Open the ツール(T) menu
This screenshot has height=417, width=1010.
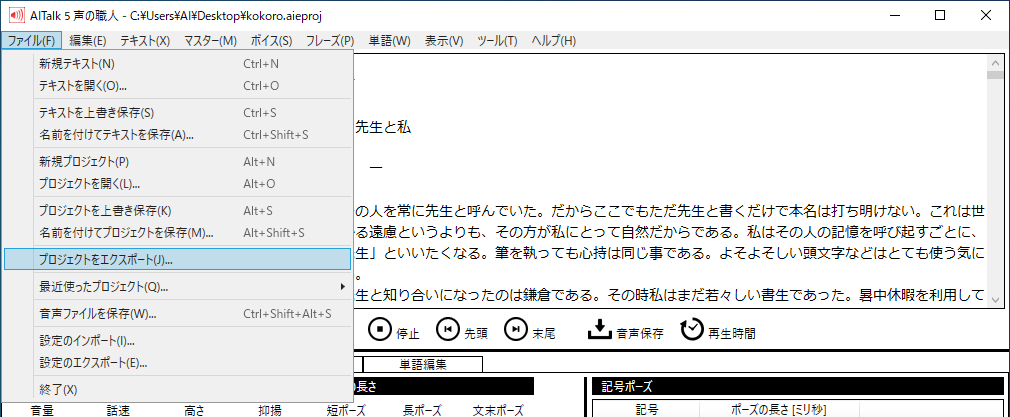(497, 41)
